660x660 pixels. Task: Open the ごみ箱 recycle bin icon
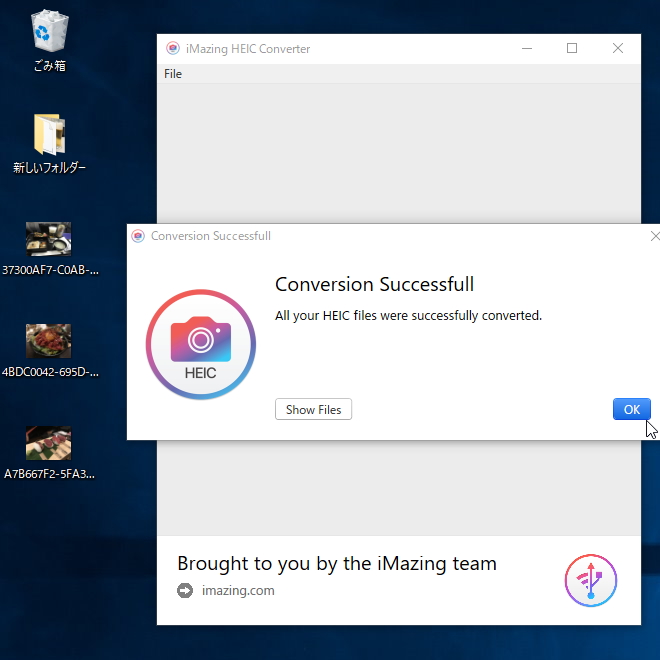(x=50, y=40)
